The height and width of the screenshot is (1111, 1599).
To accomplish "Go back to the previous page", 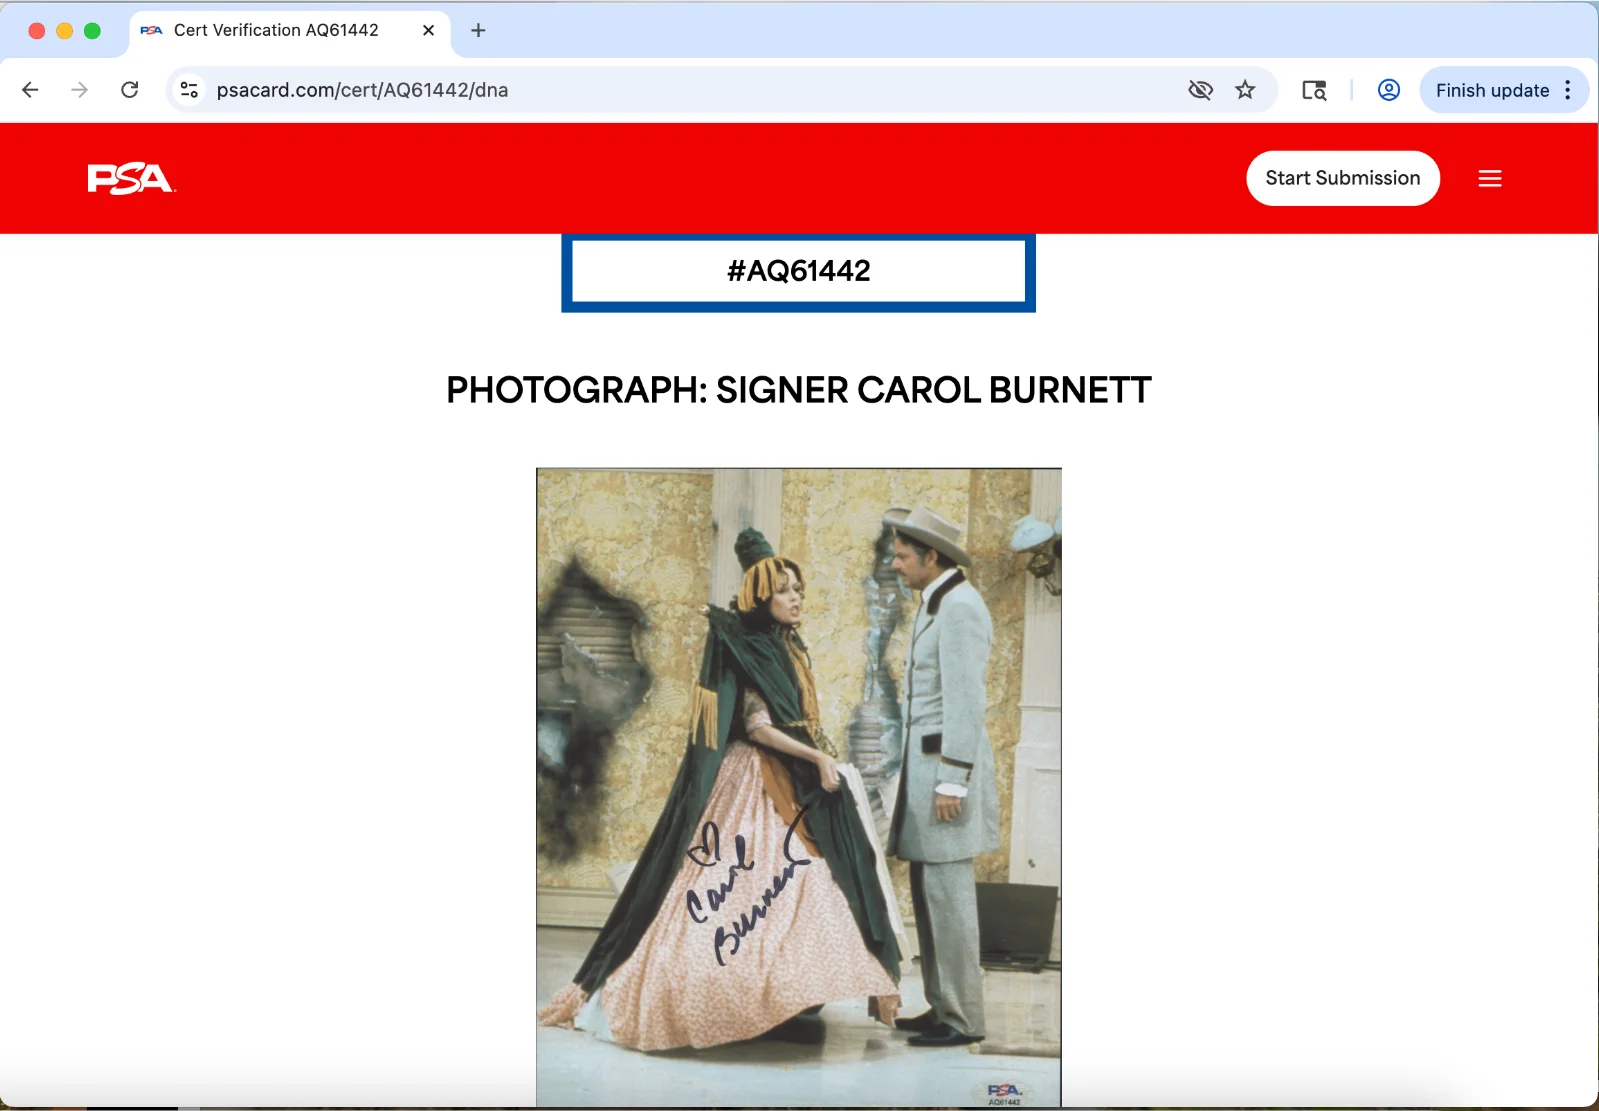I will [x=30, y=90].
